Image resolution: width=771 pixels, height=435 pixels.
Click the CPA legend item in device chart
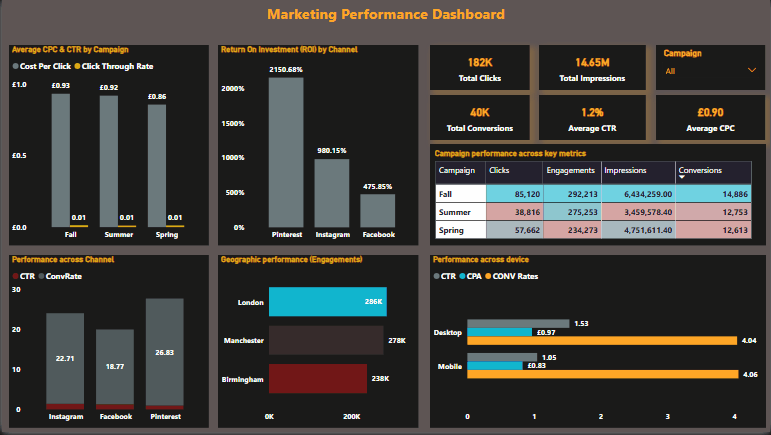[470, 276]
